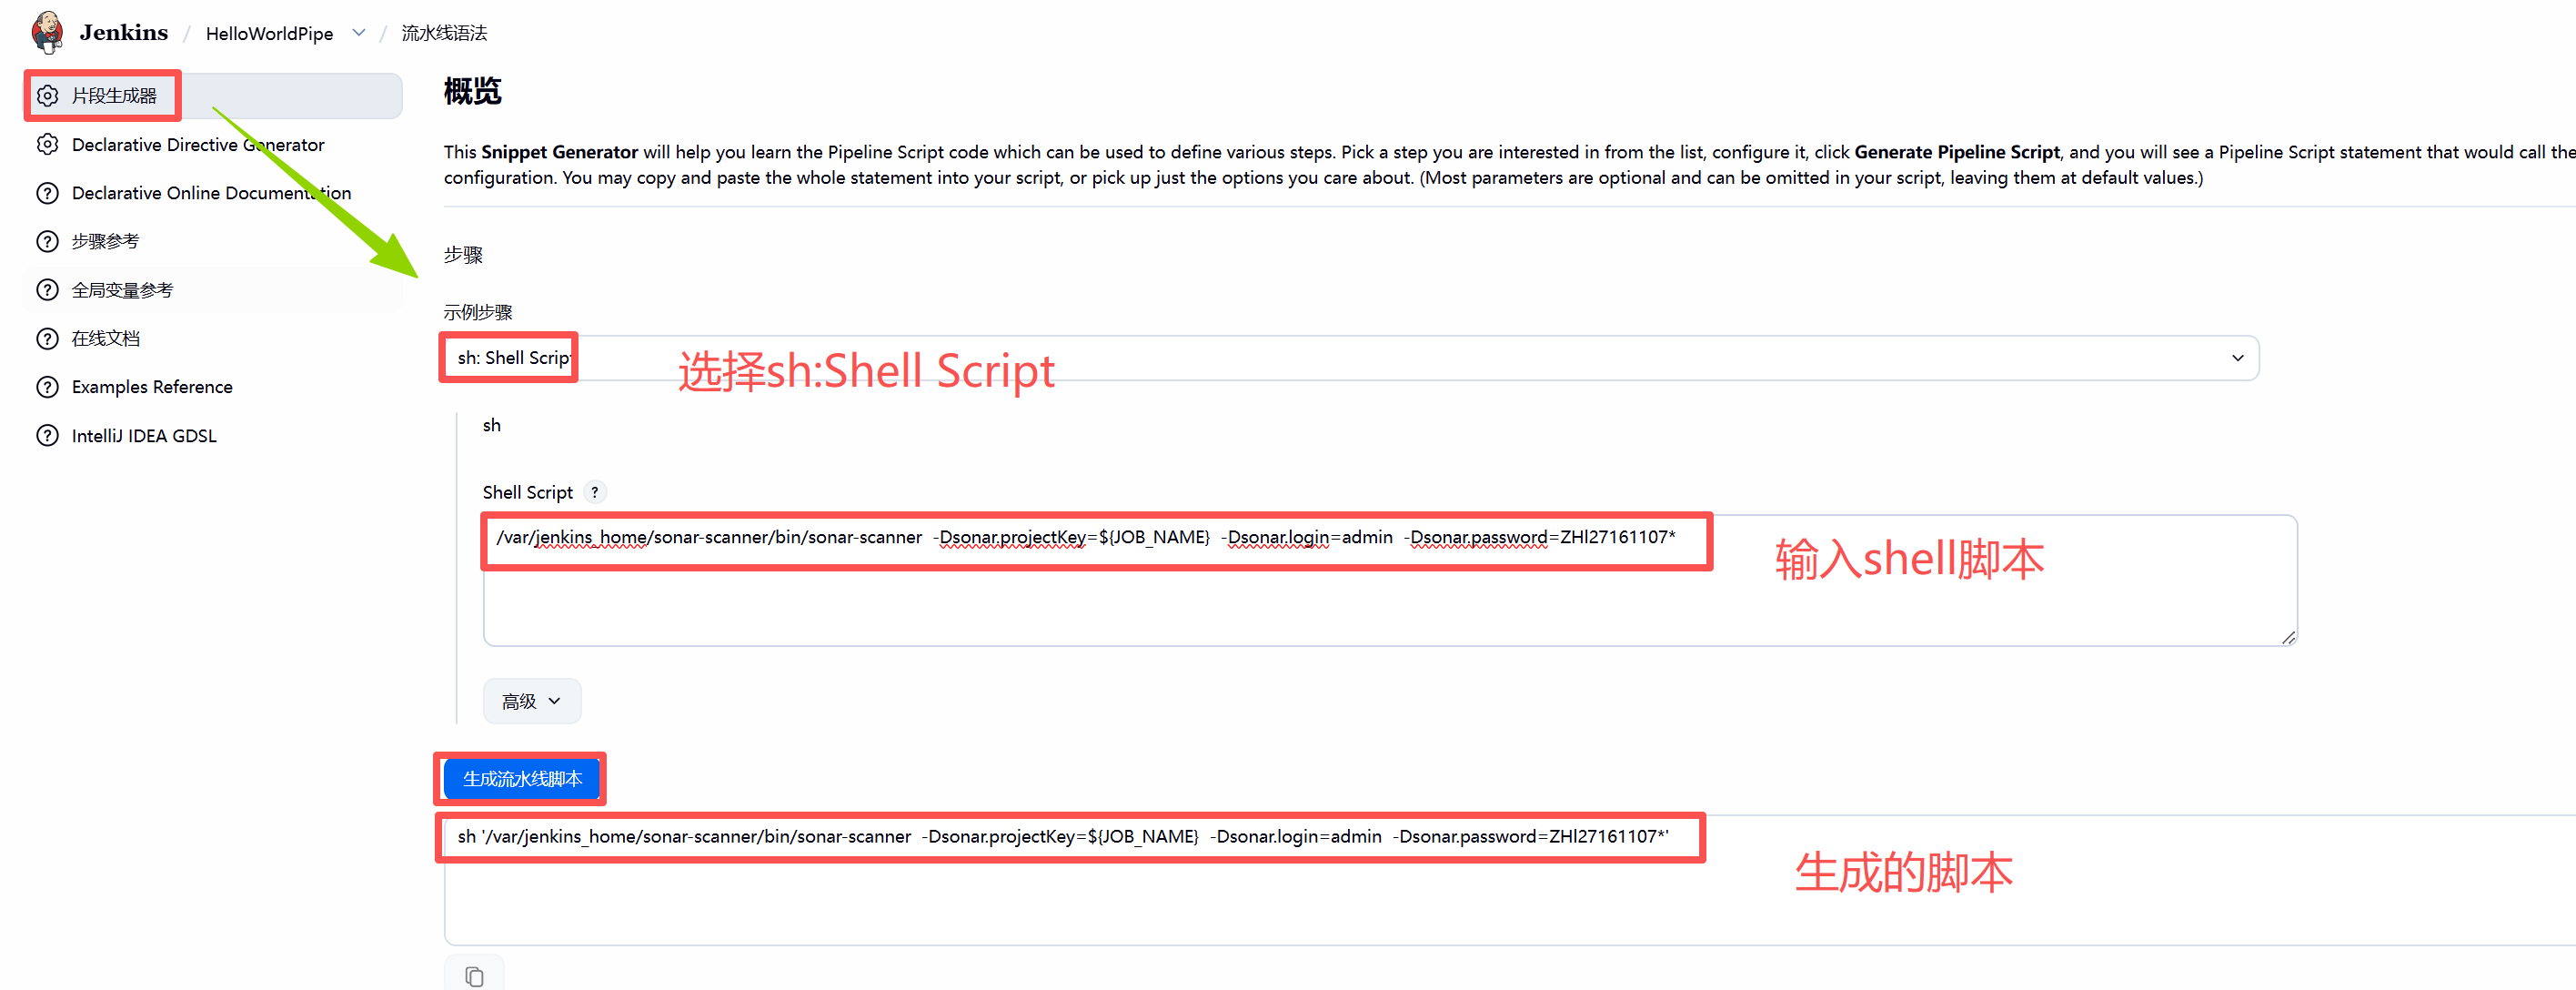Select the 片段生成器 sidebar item
This screenshot has height=990, width=2576.
(x=213, y=96)
